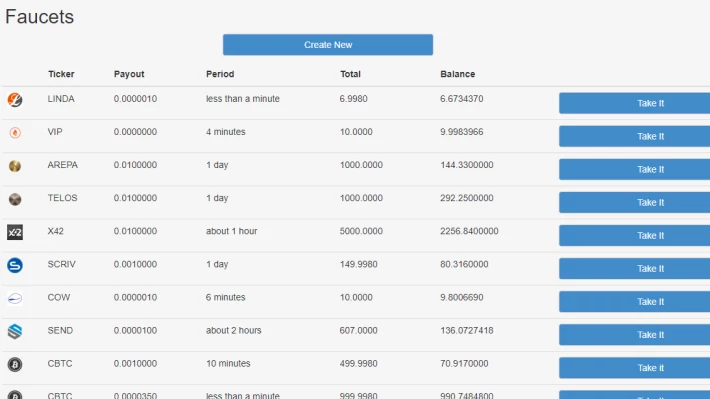Claim the SCRIV faucet payout
Image resolution: width=710 pixels, height=399 pixels.
tap(634, 269)
